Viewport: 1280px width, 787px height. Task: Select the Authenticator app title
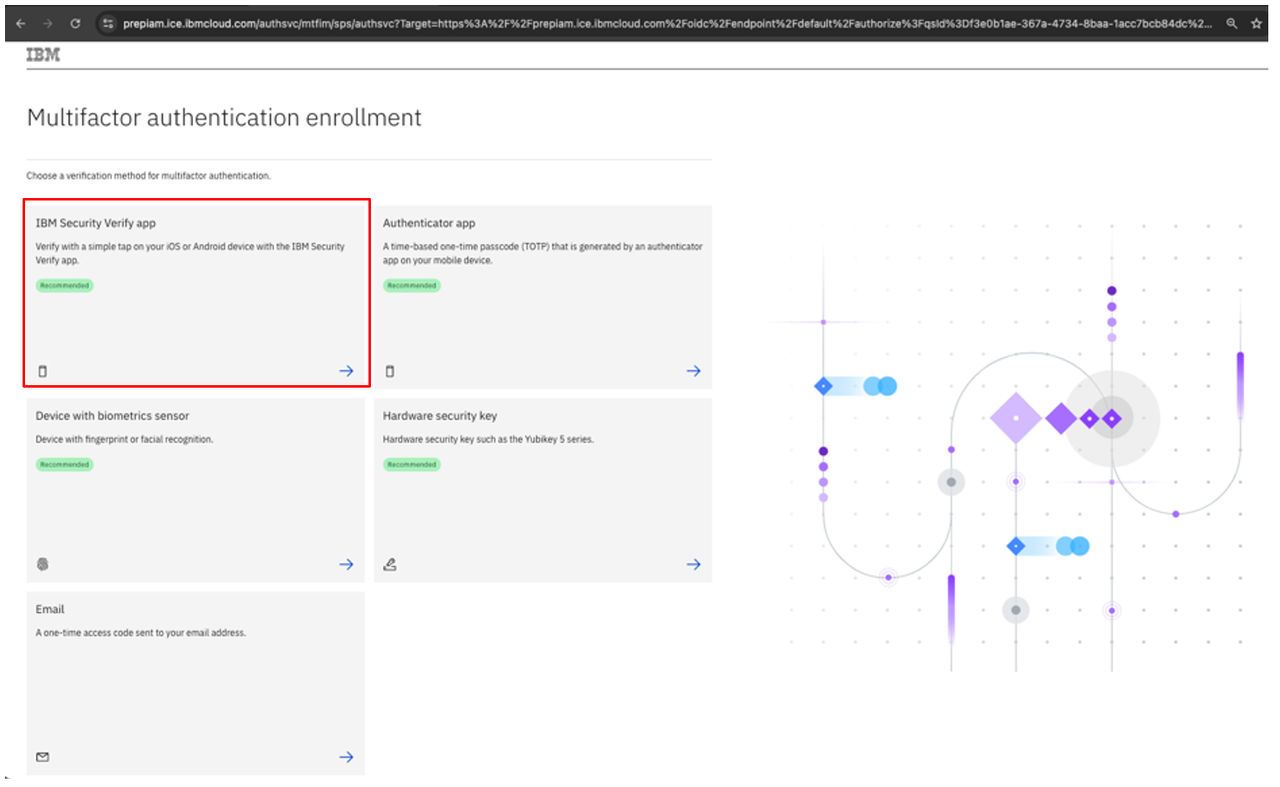click(x=429, y=223)
